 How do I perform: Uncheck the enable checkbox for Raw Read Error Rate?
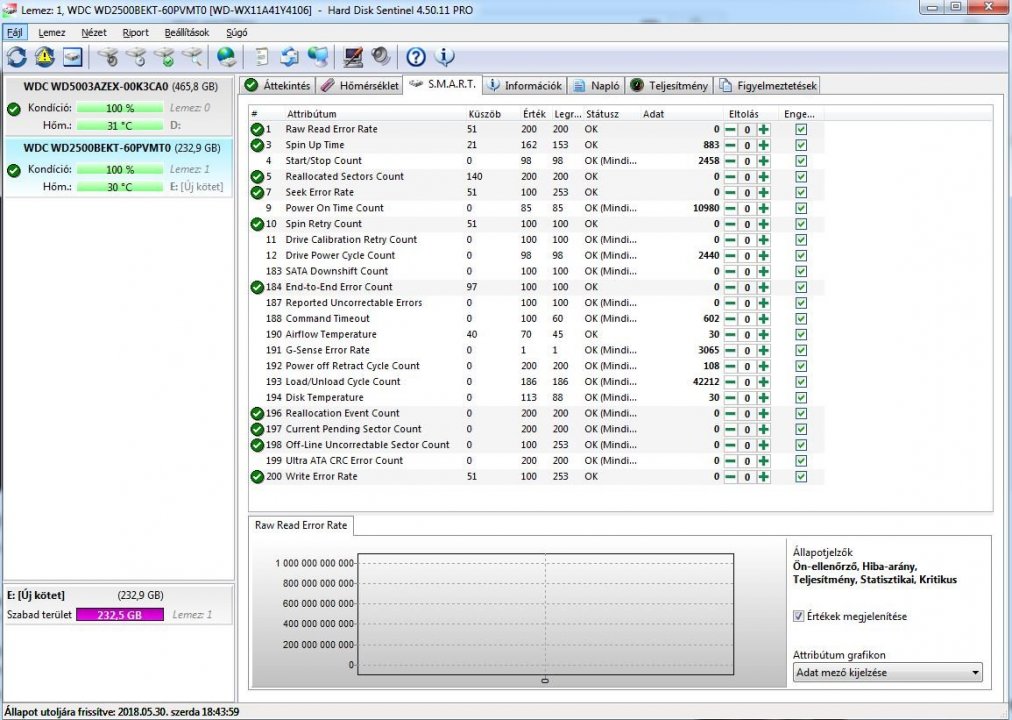click(801, 129)
